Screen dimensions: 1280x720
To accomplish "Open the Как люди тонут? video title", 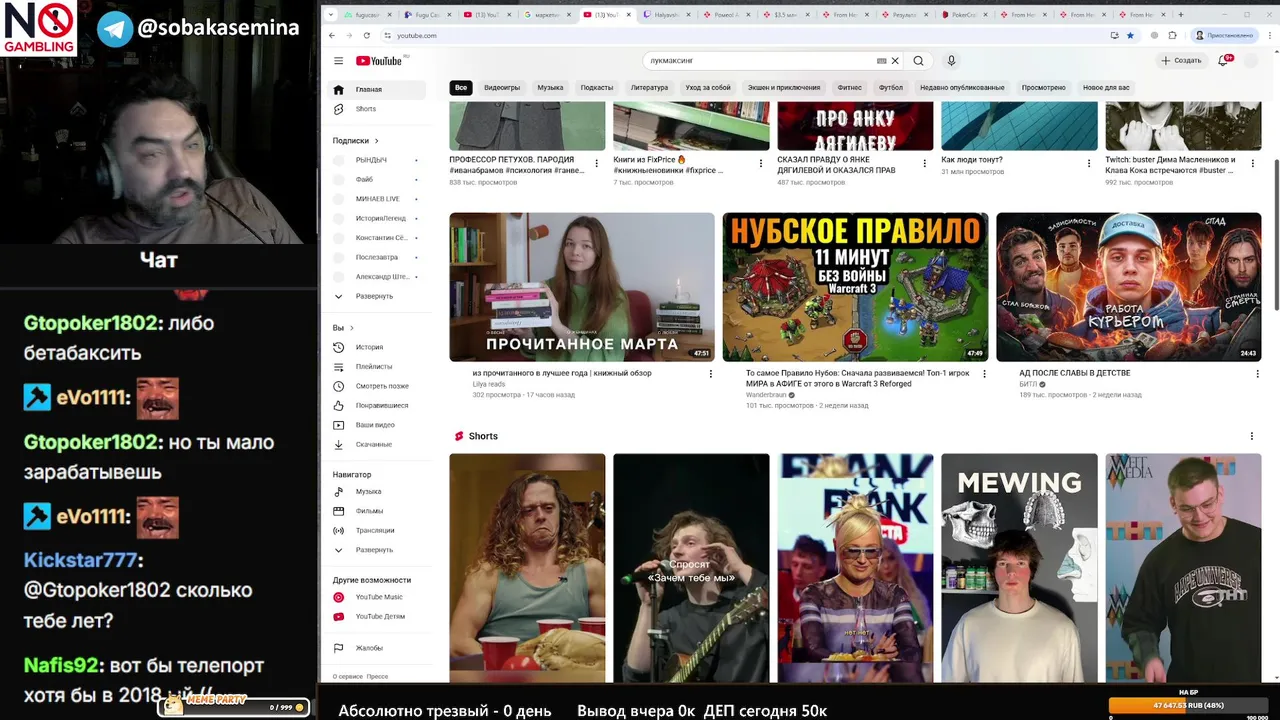I will (972, 160).
